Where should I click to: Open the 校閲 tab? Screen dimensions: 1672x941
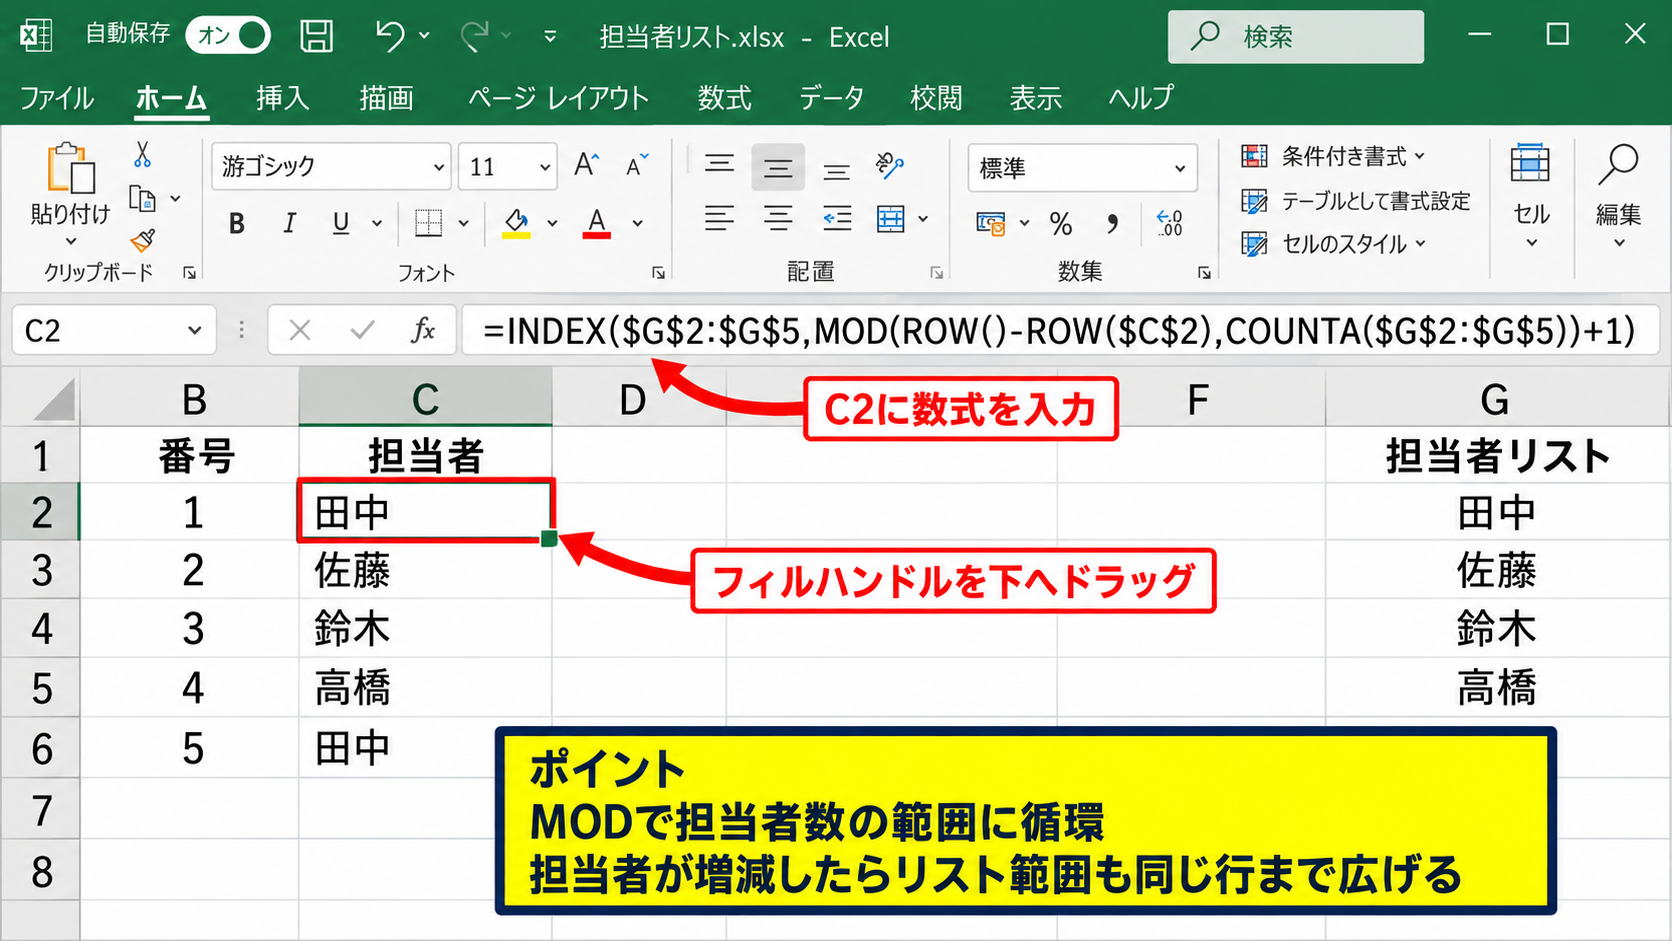(x=936, y=98)
